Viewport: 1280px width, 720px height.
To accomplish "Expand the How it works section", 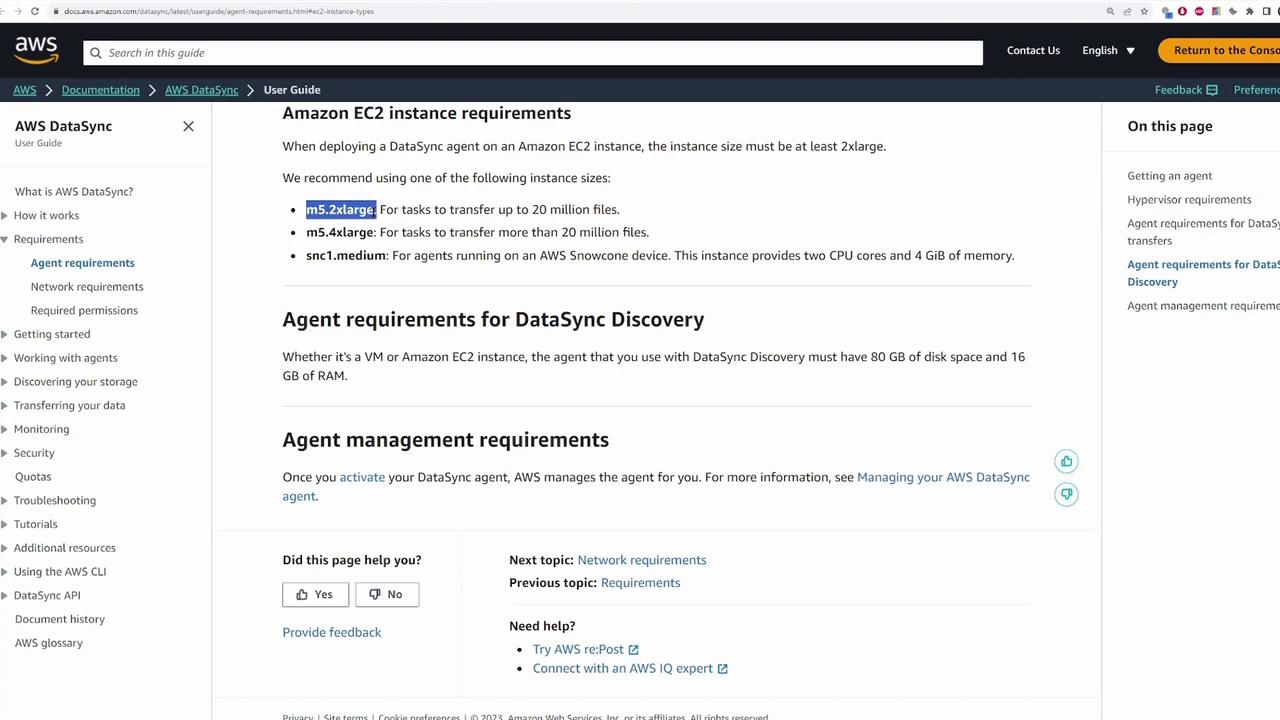I will 6,215.
